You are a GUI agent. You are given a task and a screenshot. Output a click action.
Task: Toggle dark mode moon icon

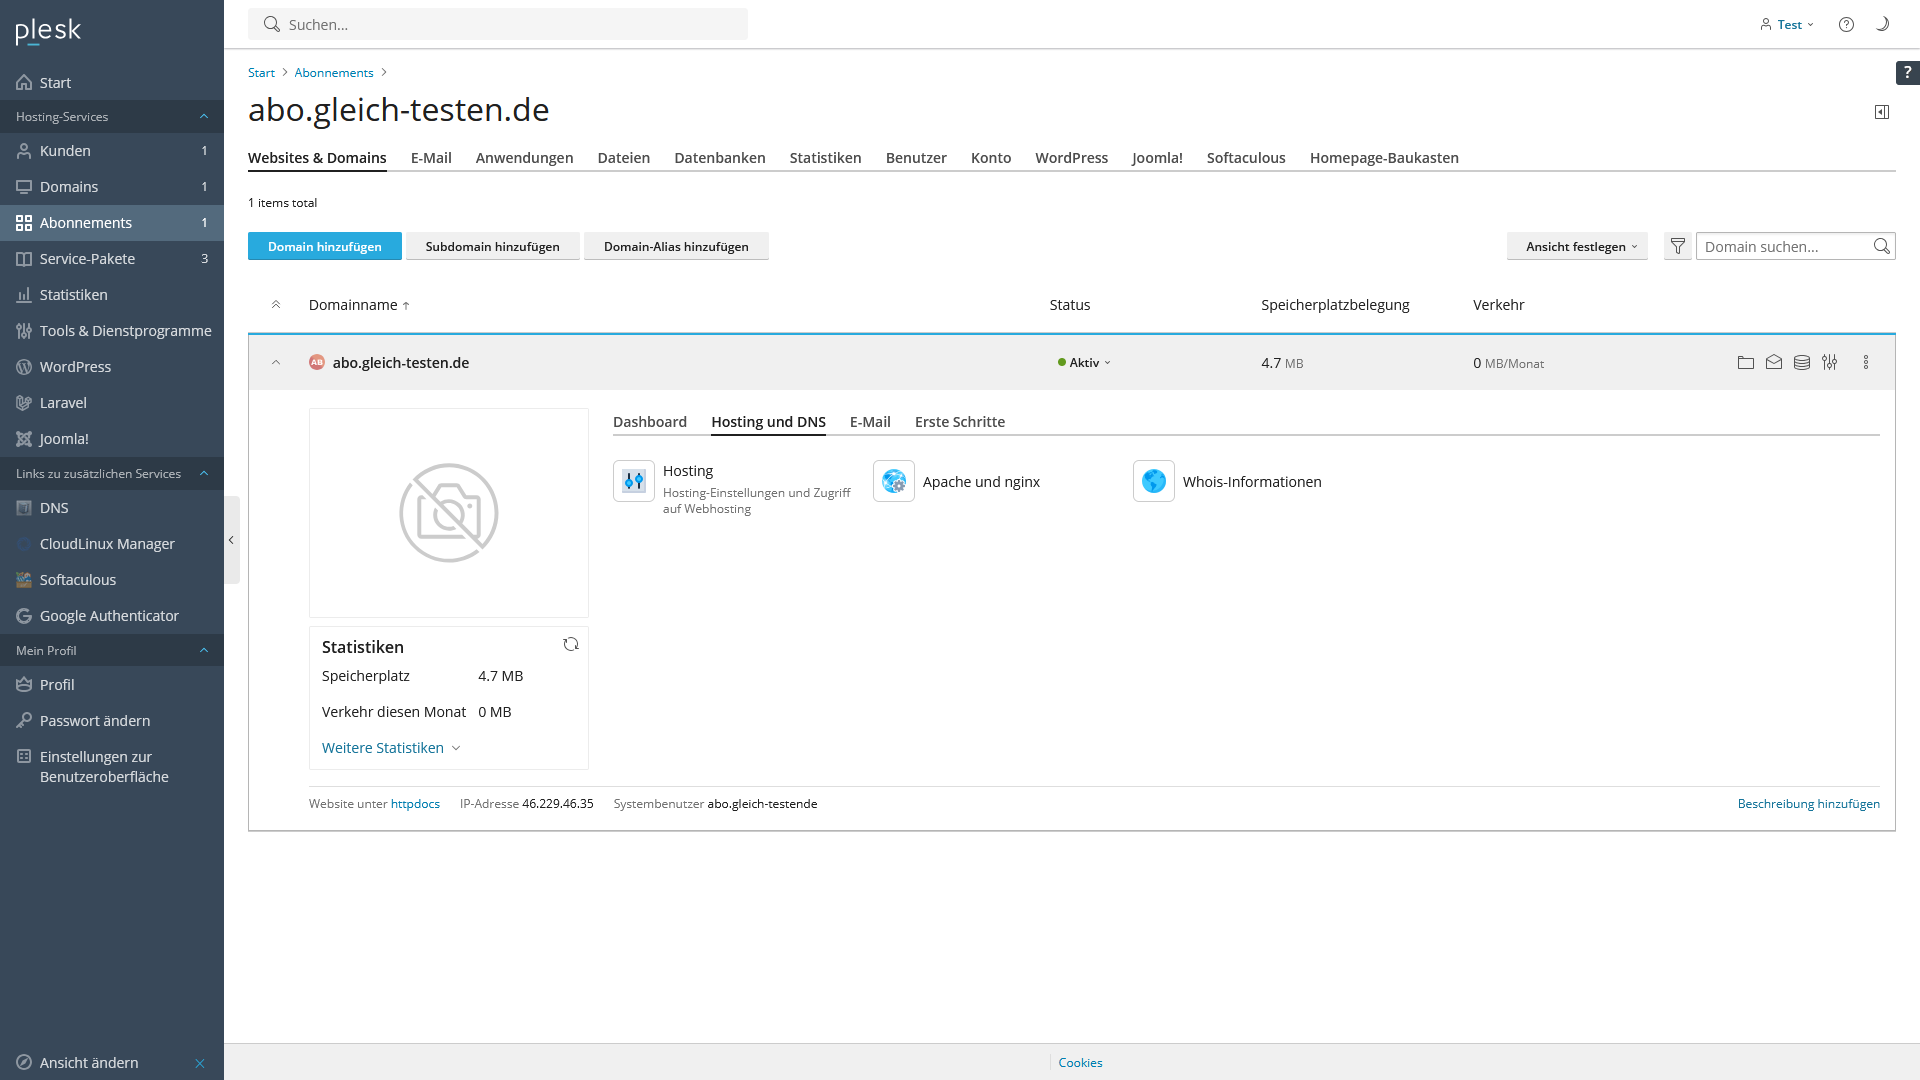(x=1881, y=24)
